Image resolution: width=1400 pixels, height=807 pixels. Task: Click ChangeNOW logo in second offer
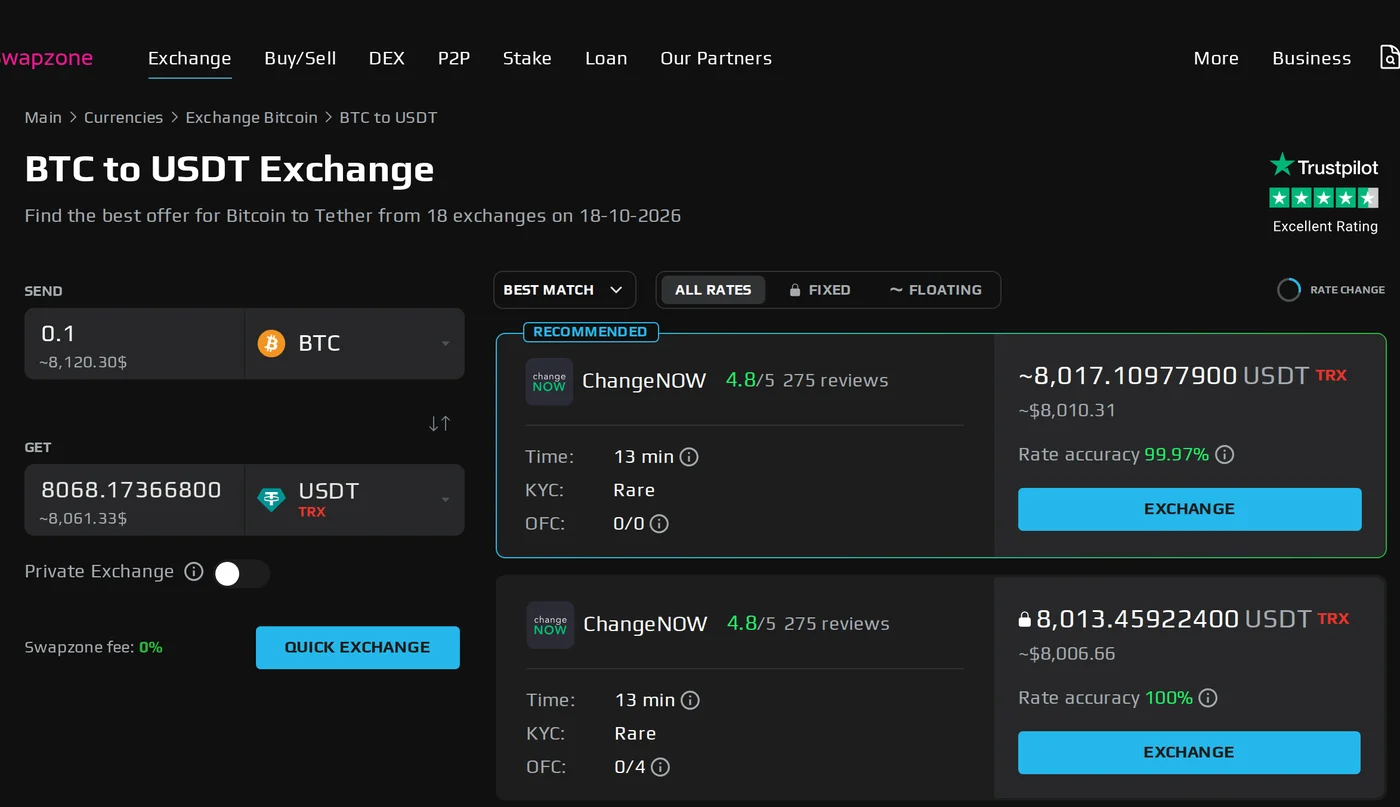click(x=550, y=625)
